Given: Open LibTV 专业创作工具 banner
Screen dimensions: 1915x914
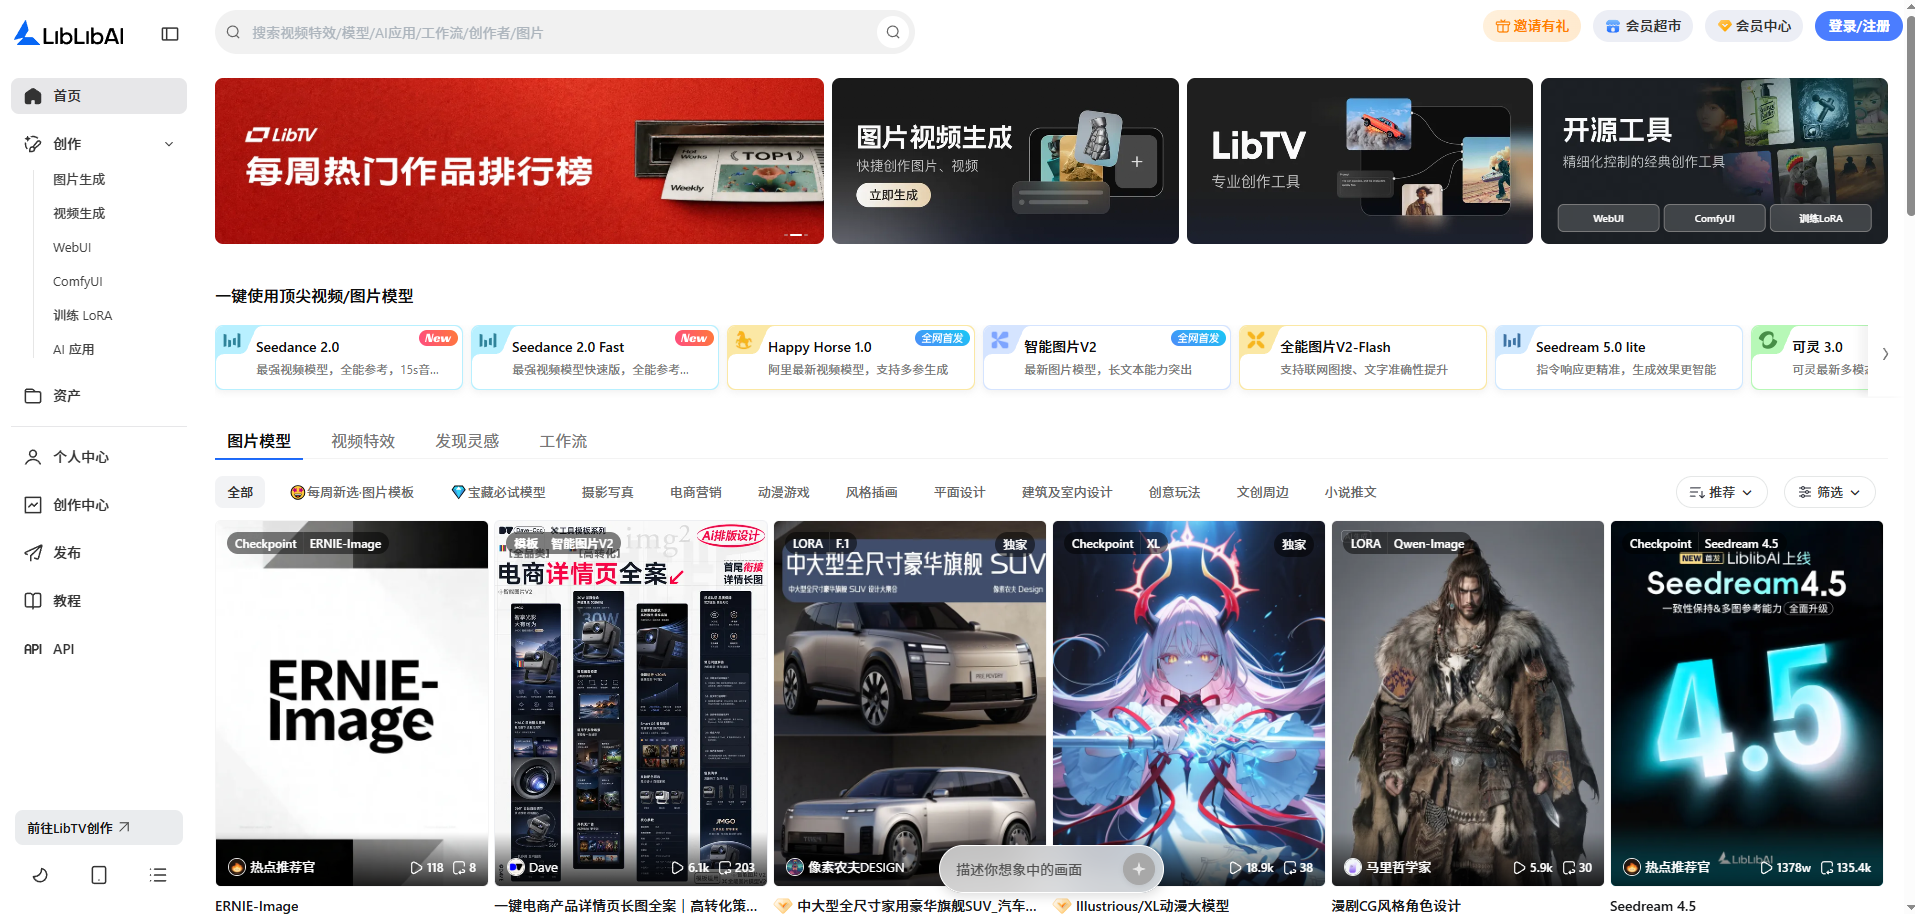Looking at the screenshot, I should [x=1359, y=161].
